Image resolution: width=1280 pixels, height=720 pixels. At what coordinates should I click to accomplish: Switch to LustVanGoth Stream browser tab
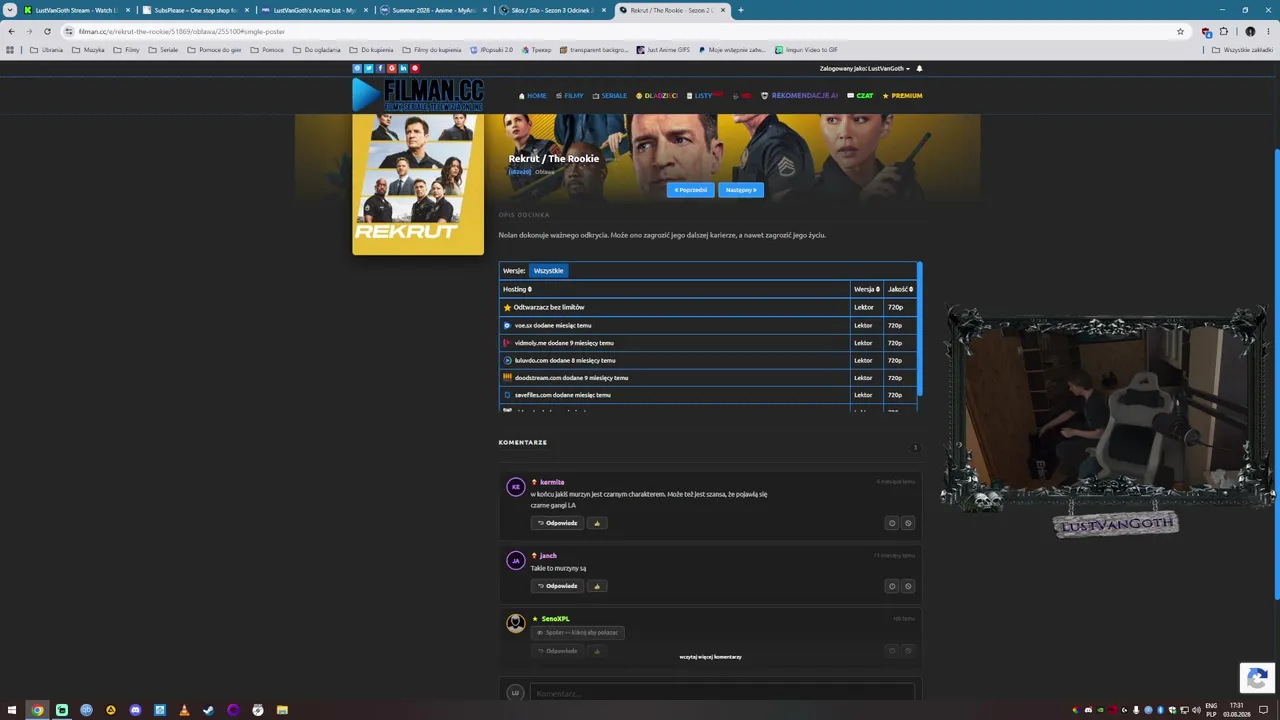click(79, 10)
